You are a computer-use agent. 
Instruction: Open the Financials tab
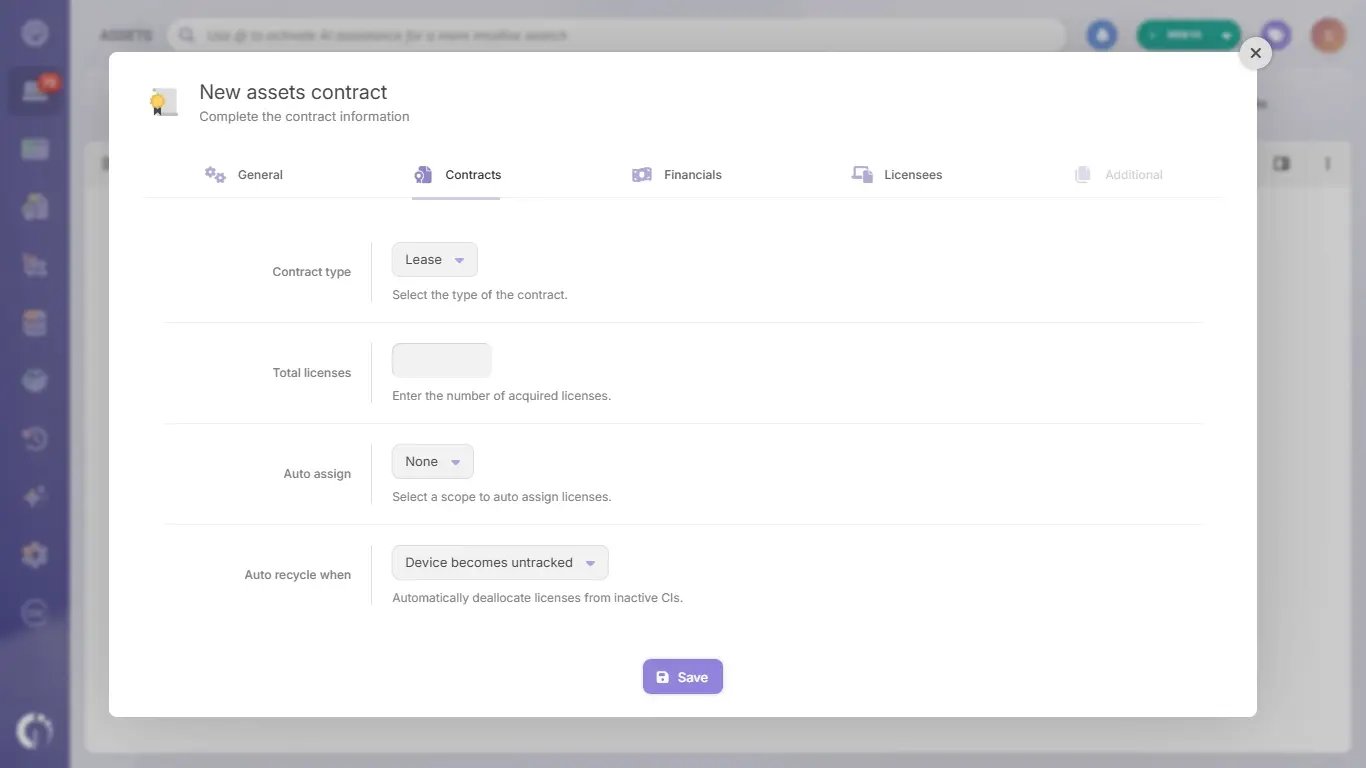point(676,174)
